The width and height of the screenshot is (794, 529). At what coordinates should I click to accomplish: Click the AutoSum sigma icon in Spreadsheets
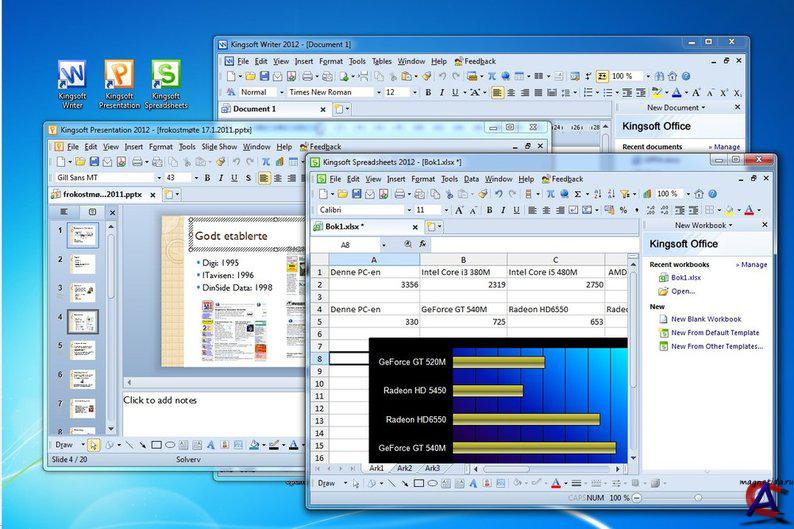click(x=578, y=194)
